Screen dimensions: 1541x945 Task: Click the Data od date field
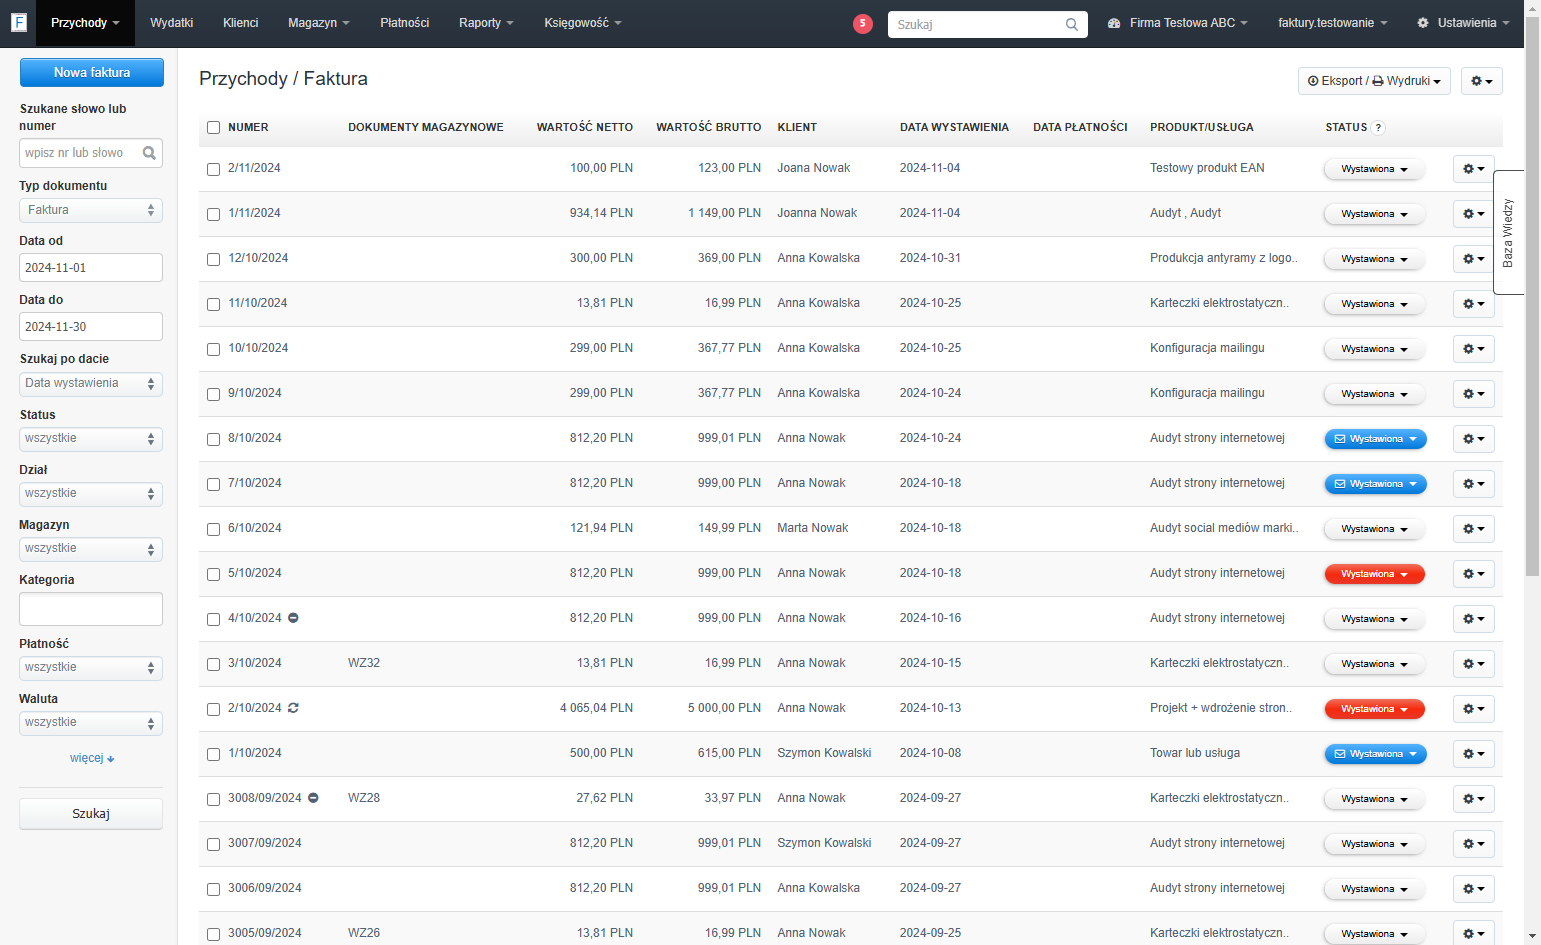tap(91, 268)
